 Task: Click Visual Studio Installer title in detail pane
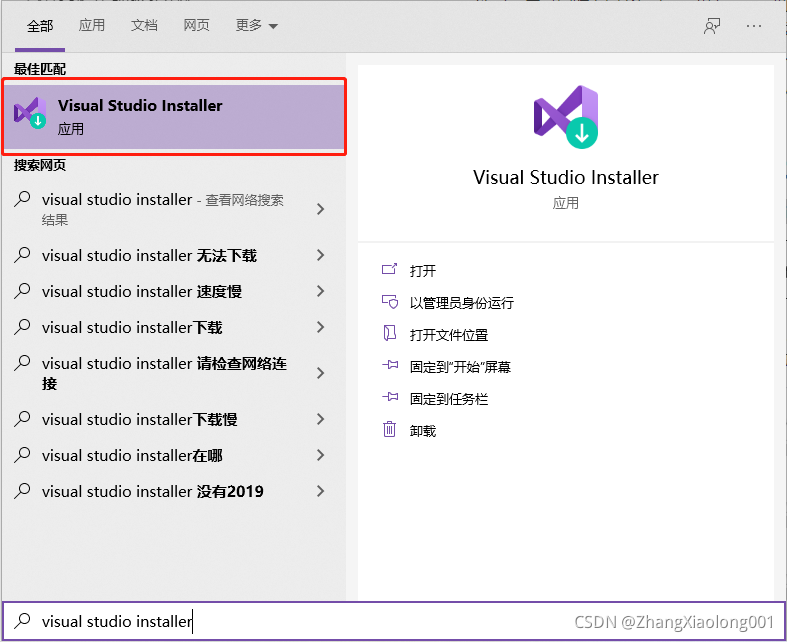point(566,177)
